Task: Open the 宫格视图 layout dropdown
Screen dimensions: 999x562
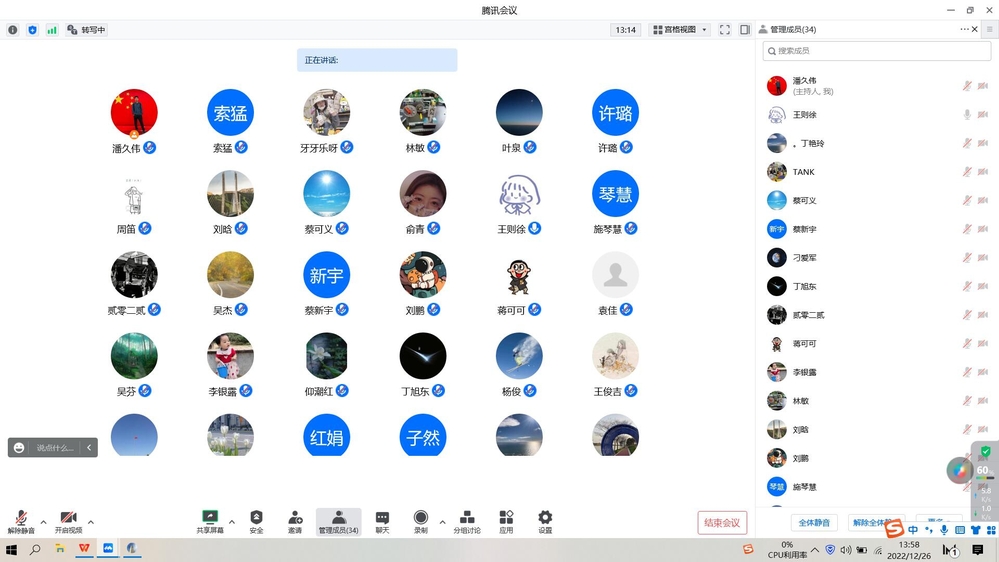Action: coord(679,30)
